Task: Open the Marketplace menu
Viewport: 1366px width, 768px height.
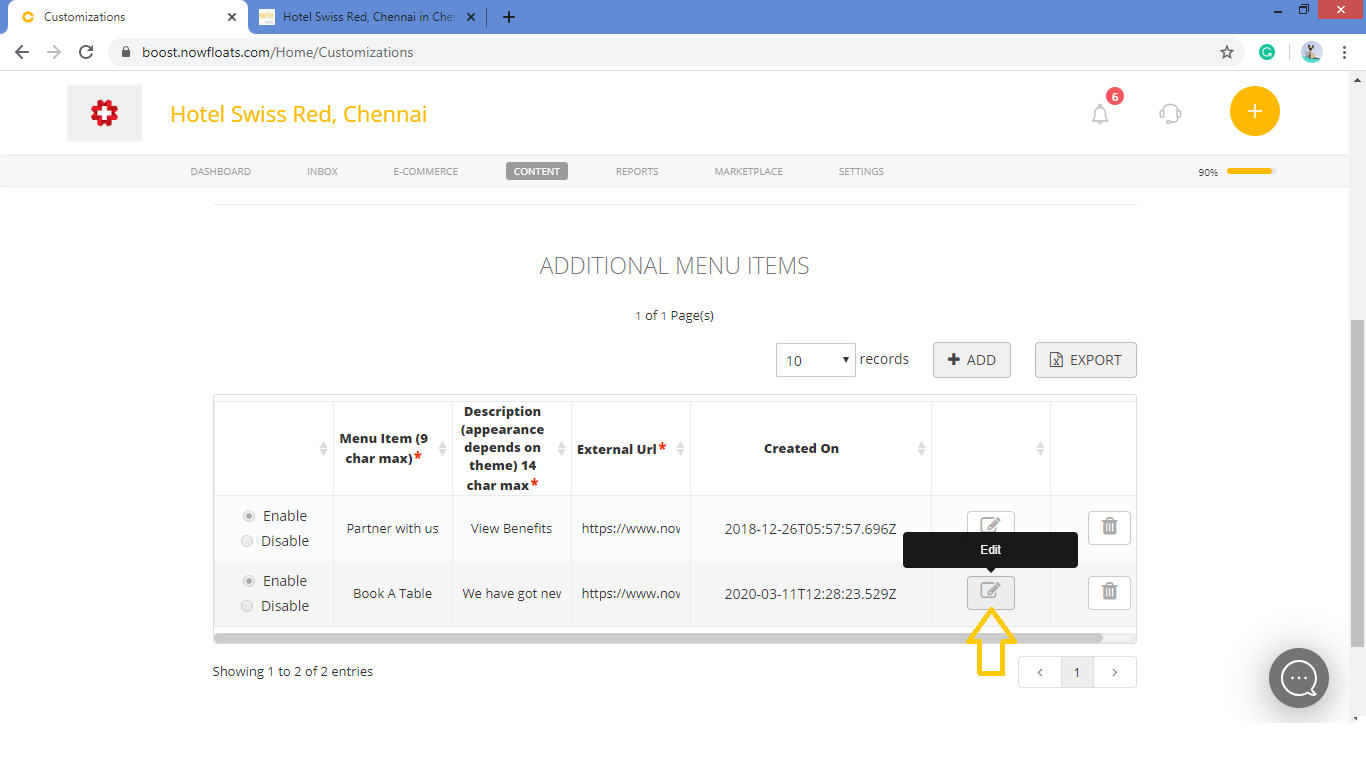Action: [x=749, y=171]
